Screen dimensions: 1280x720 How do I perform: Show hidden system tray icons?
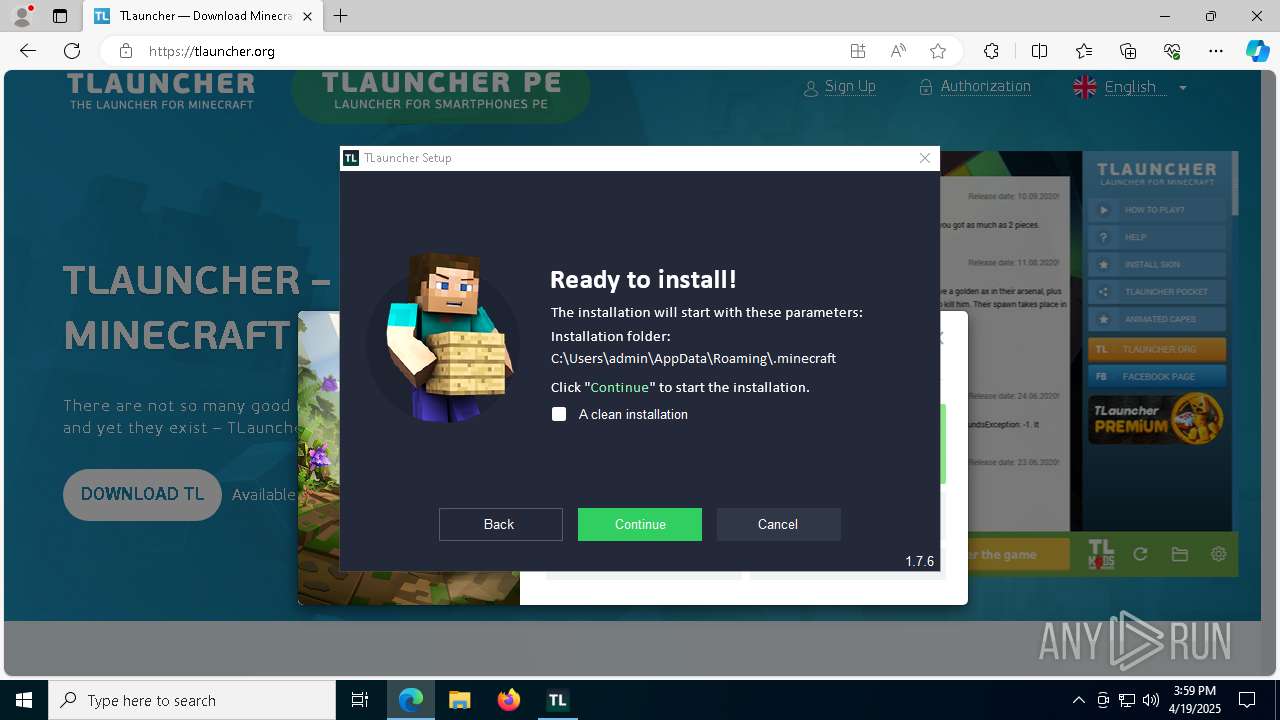(1078, 700)
